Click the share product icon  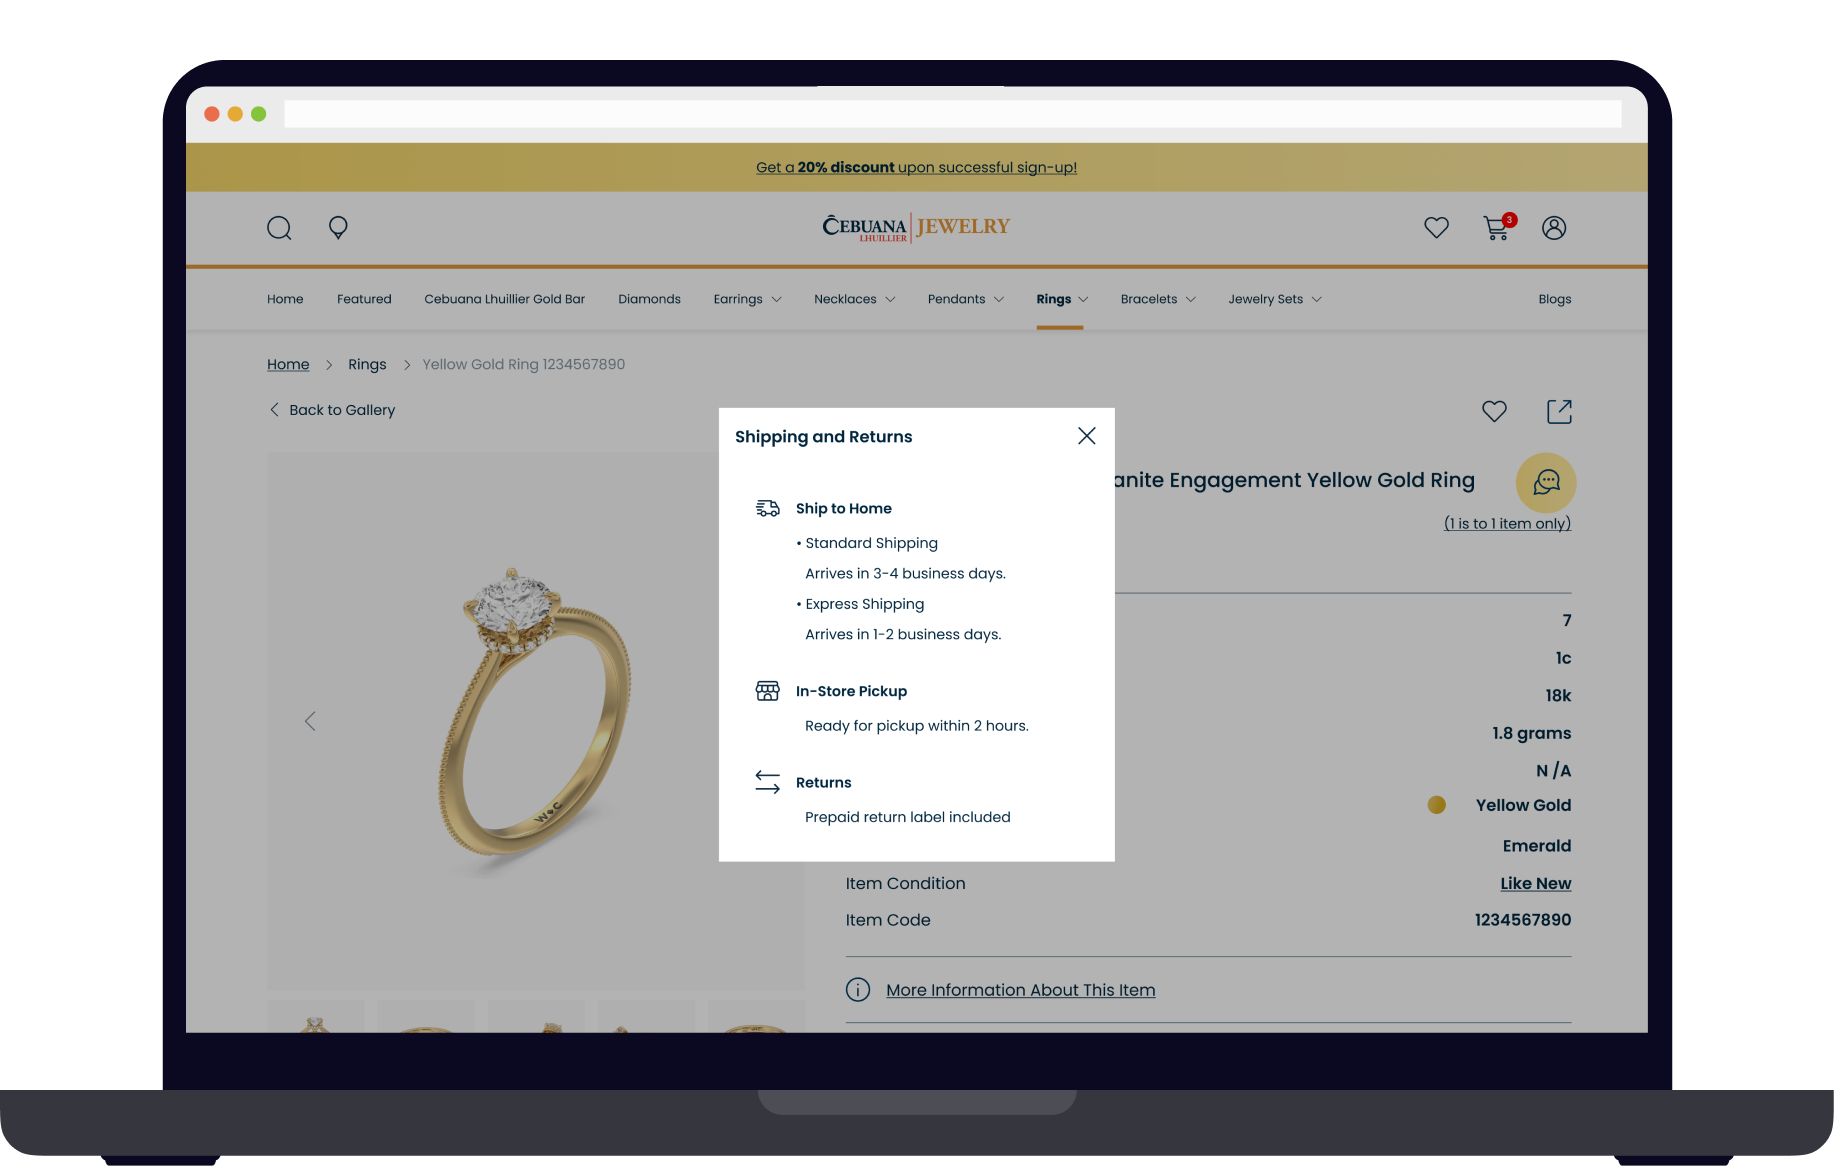[x=1559, y=411]
